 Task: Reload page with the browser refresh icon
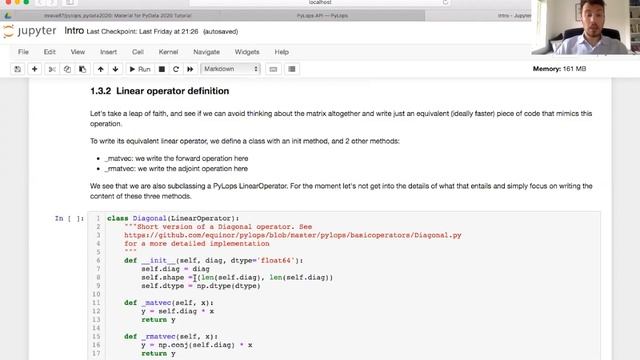(x=445, y=2)
